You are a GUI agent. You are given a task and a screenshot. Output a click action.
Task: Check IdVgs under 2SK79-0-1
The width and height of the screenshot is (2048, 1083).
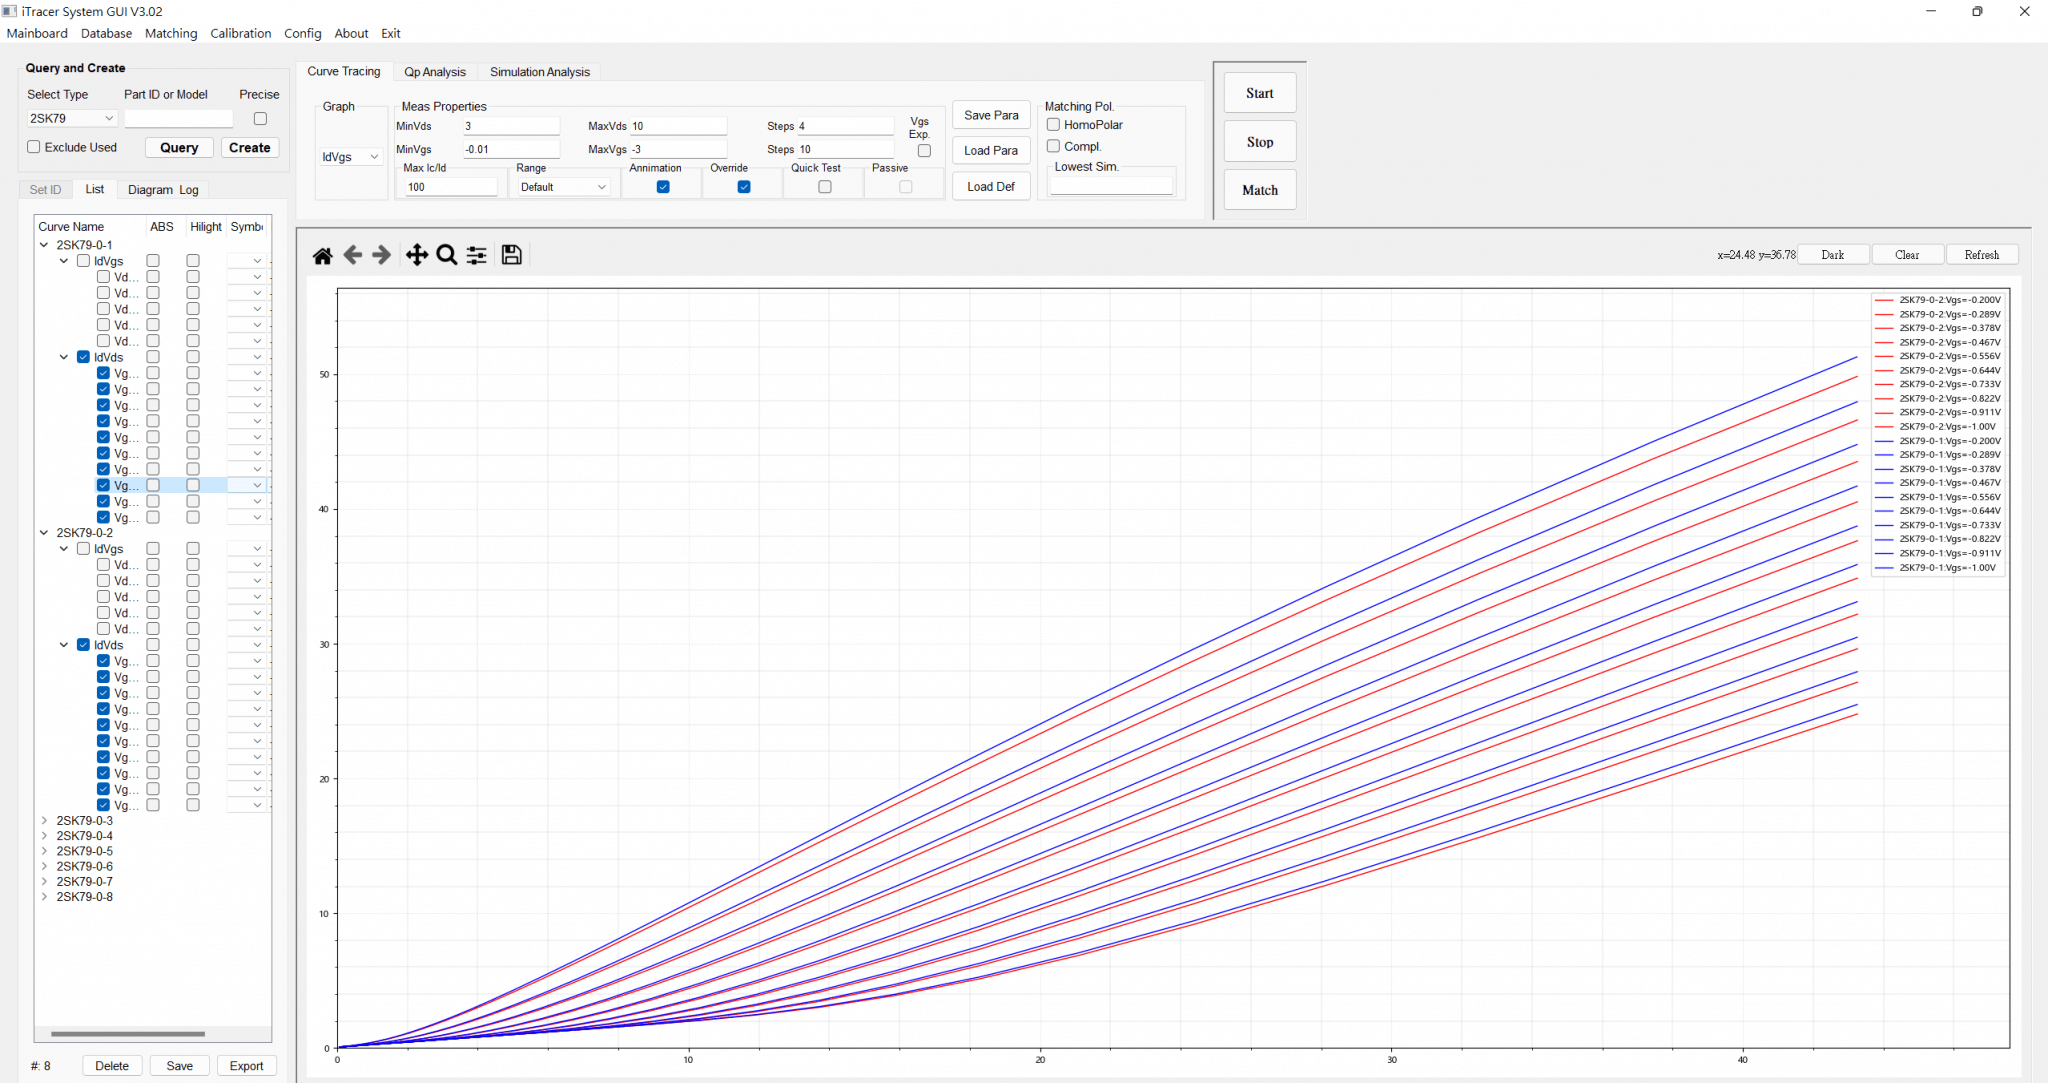pyautogui.click(x=83, y=261)
